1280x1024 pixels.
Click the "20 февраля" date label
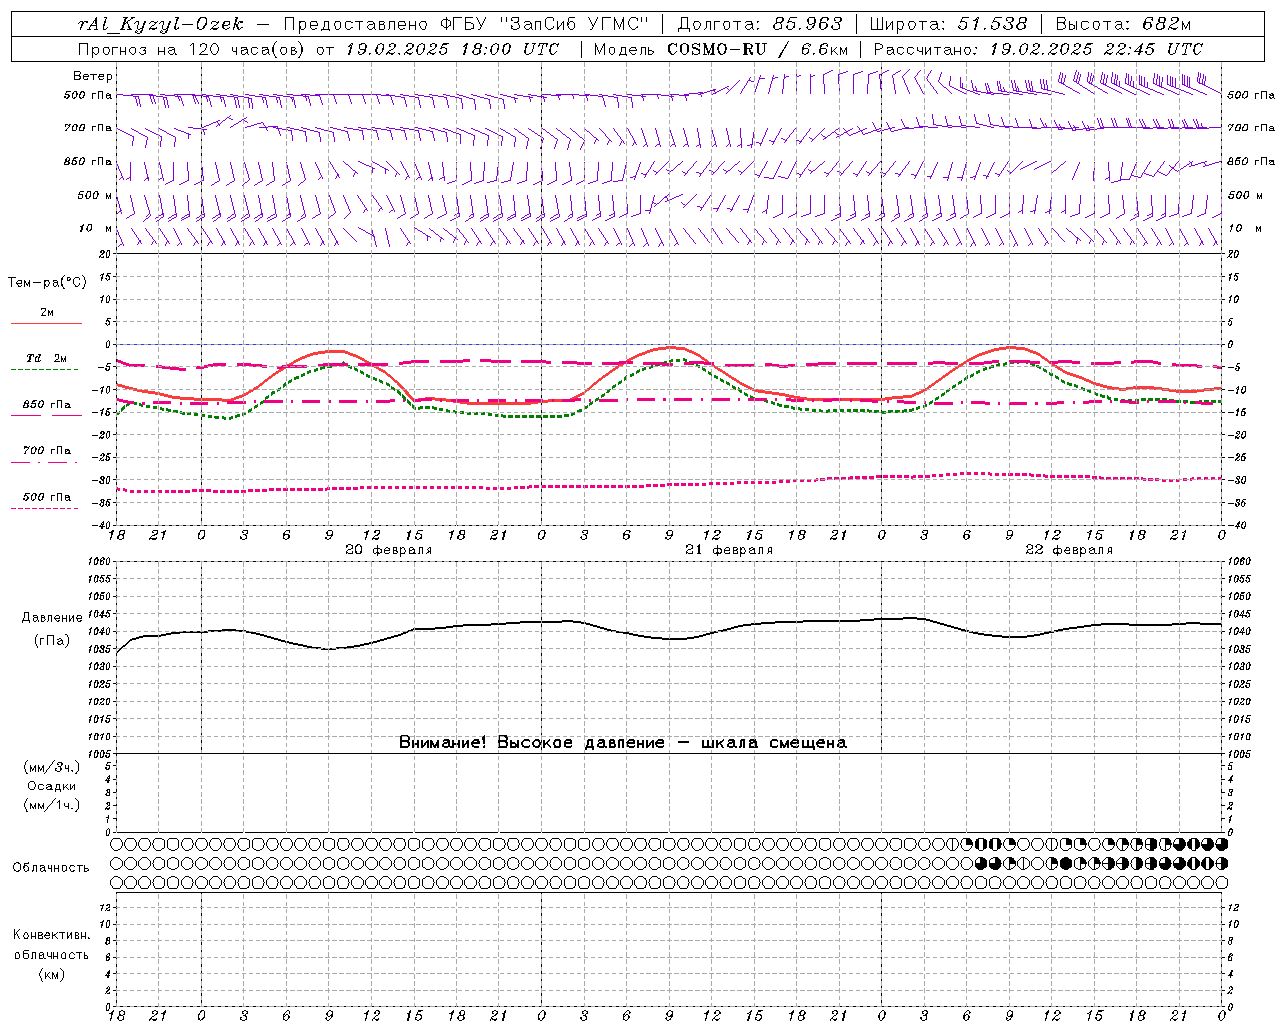[x=389, y=550]
